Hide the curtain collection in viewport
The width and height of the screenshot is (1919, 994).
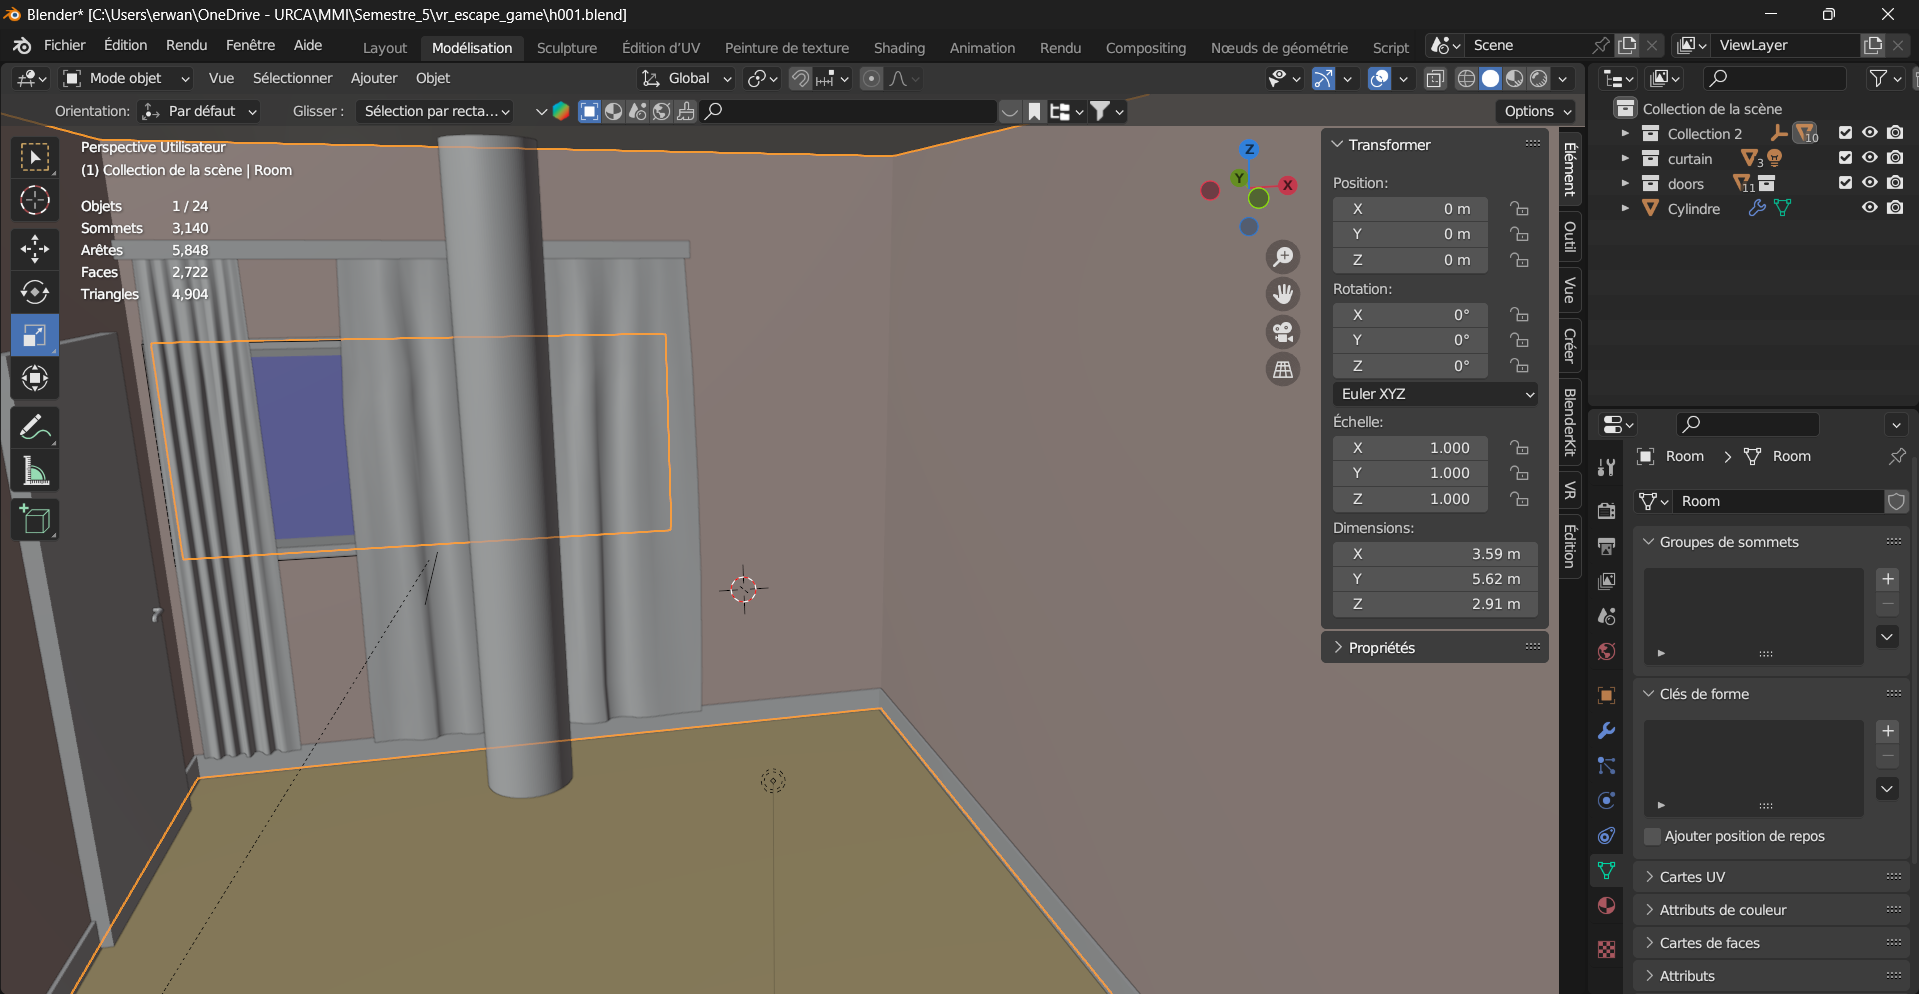click(1869, 158)
